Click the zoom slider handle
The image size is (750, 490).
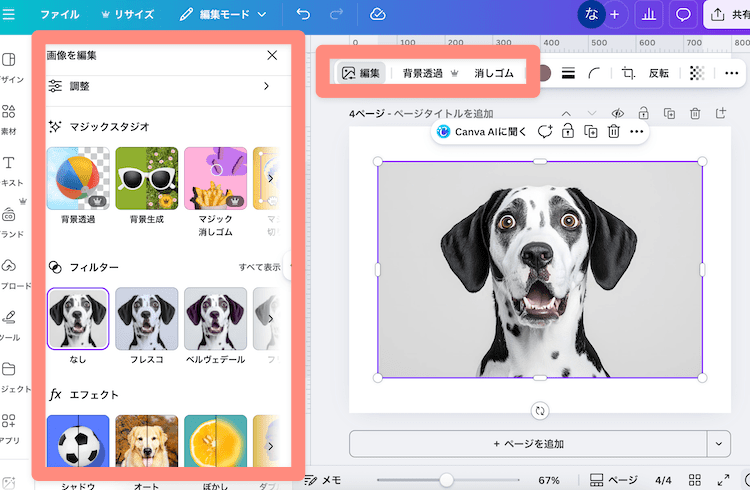point(446,480)
